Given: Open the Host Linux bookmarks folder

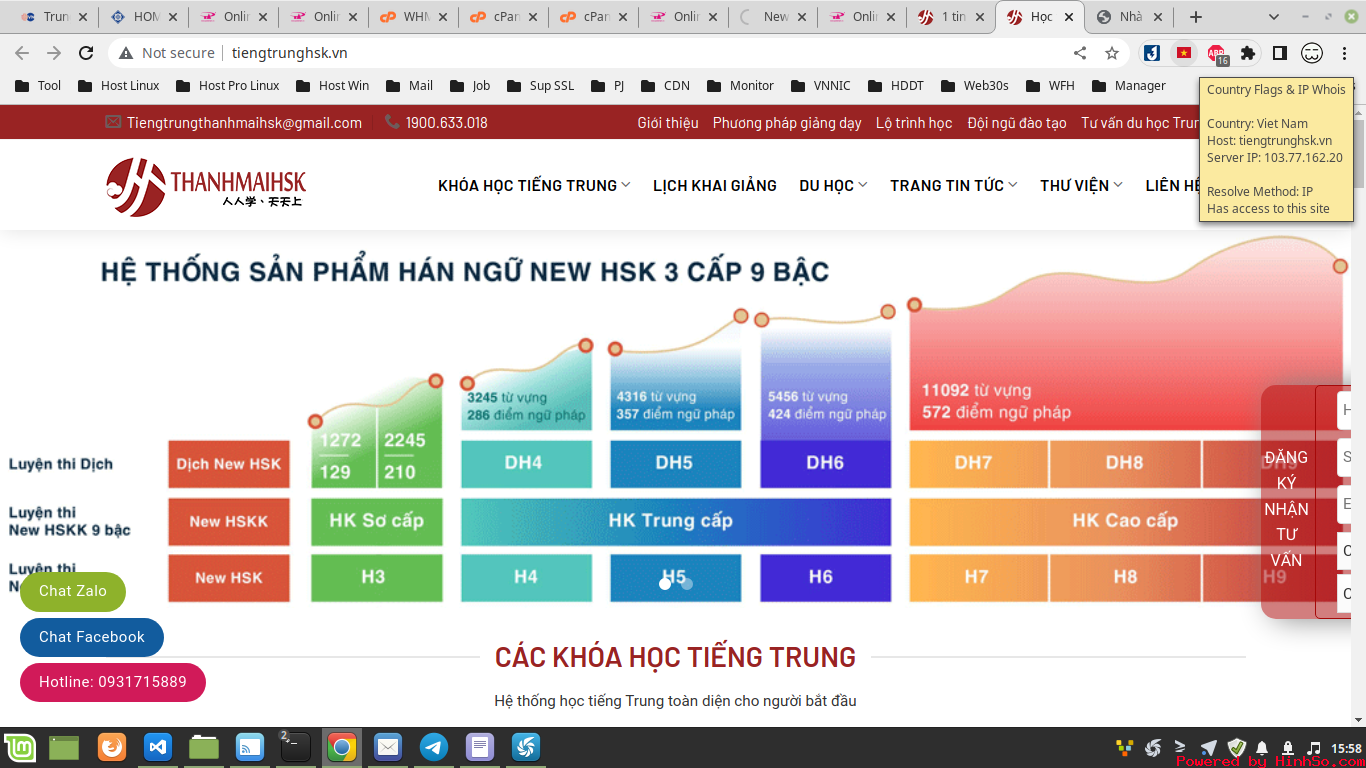Looking at the screenshot, I should click(118, 86).
